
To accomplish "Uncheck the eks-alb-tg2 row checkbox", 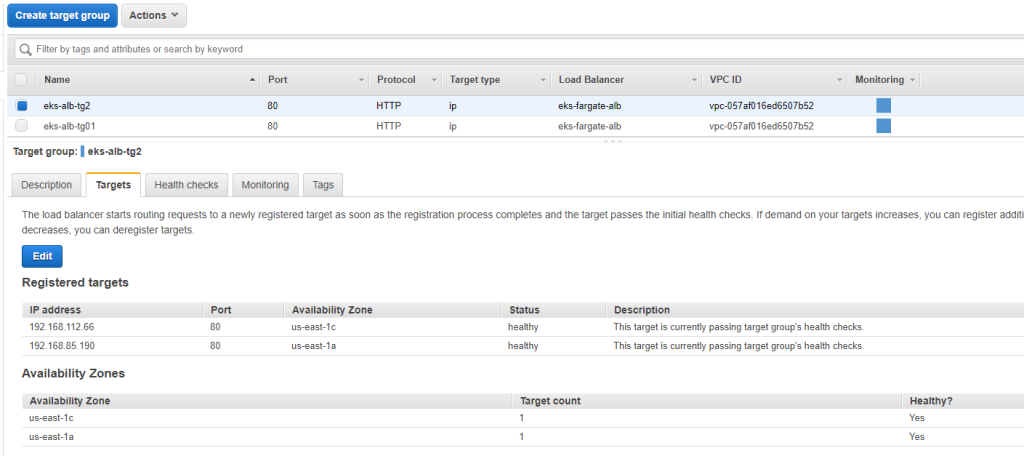I will [x=22, y=106].
